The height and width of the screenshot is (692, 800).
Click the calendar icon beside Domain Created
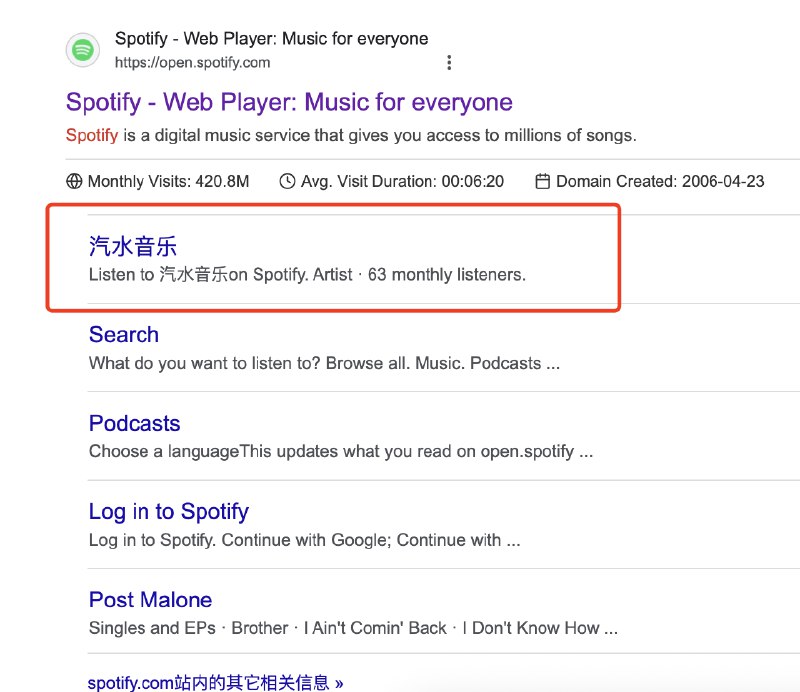(542, 181)
